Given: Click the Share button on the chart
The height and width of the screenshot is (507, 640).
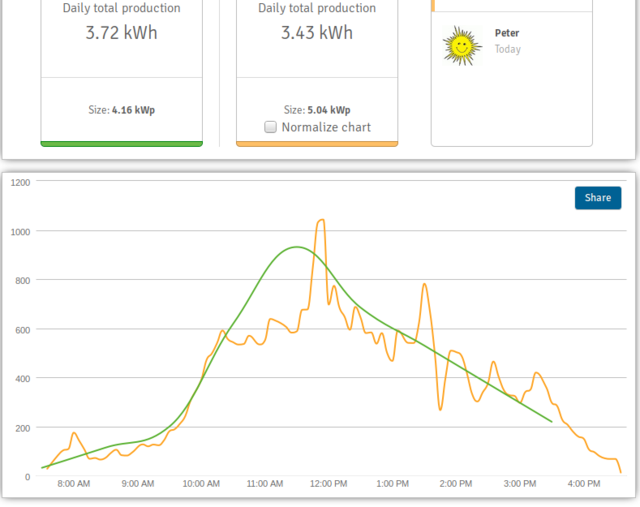Looking at the screenshot, I should [598, 198].
